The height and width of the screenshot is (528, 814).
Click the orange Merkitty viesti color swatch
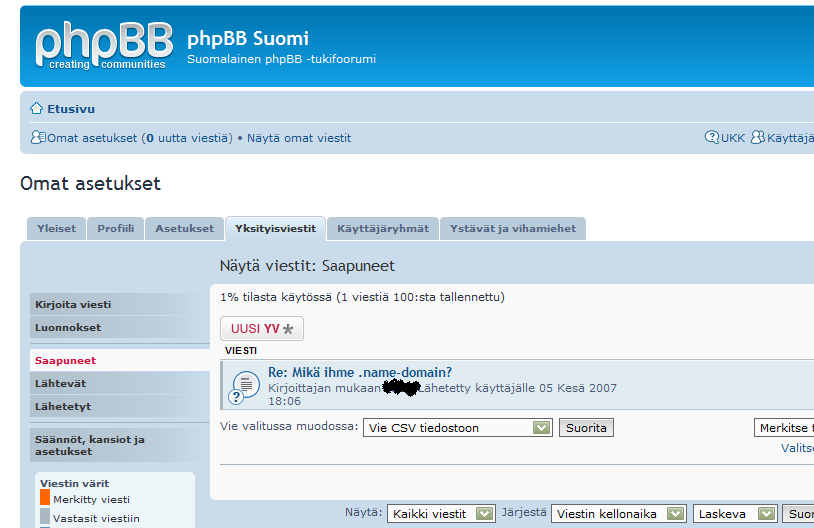tap(44, 499)
